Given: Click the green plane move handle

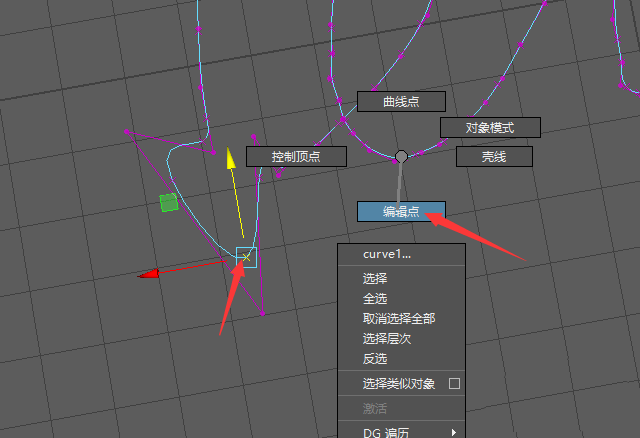Looking at the screenshot, I should pyautogui.click(x=169, y=202).
